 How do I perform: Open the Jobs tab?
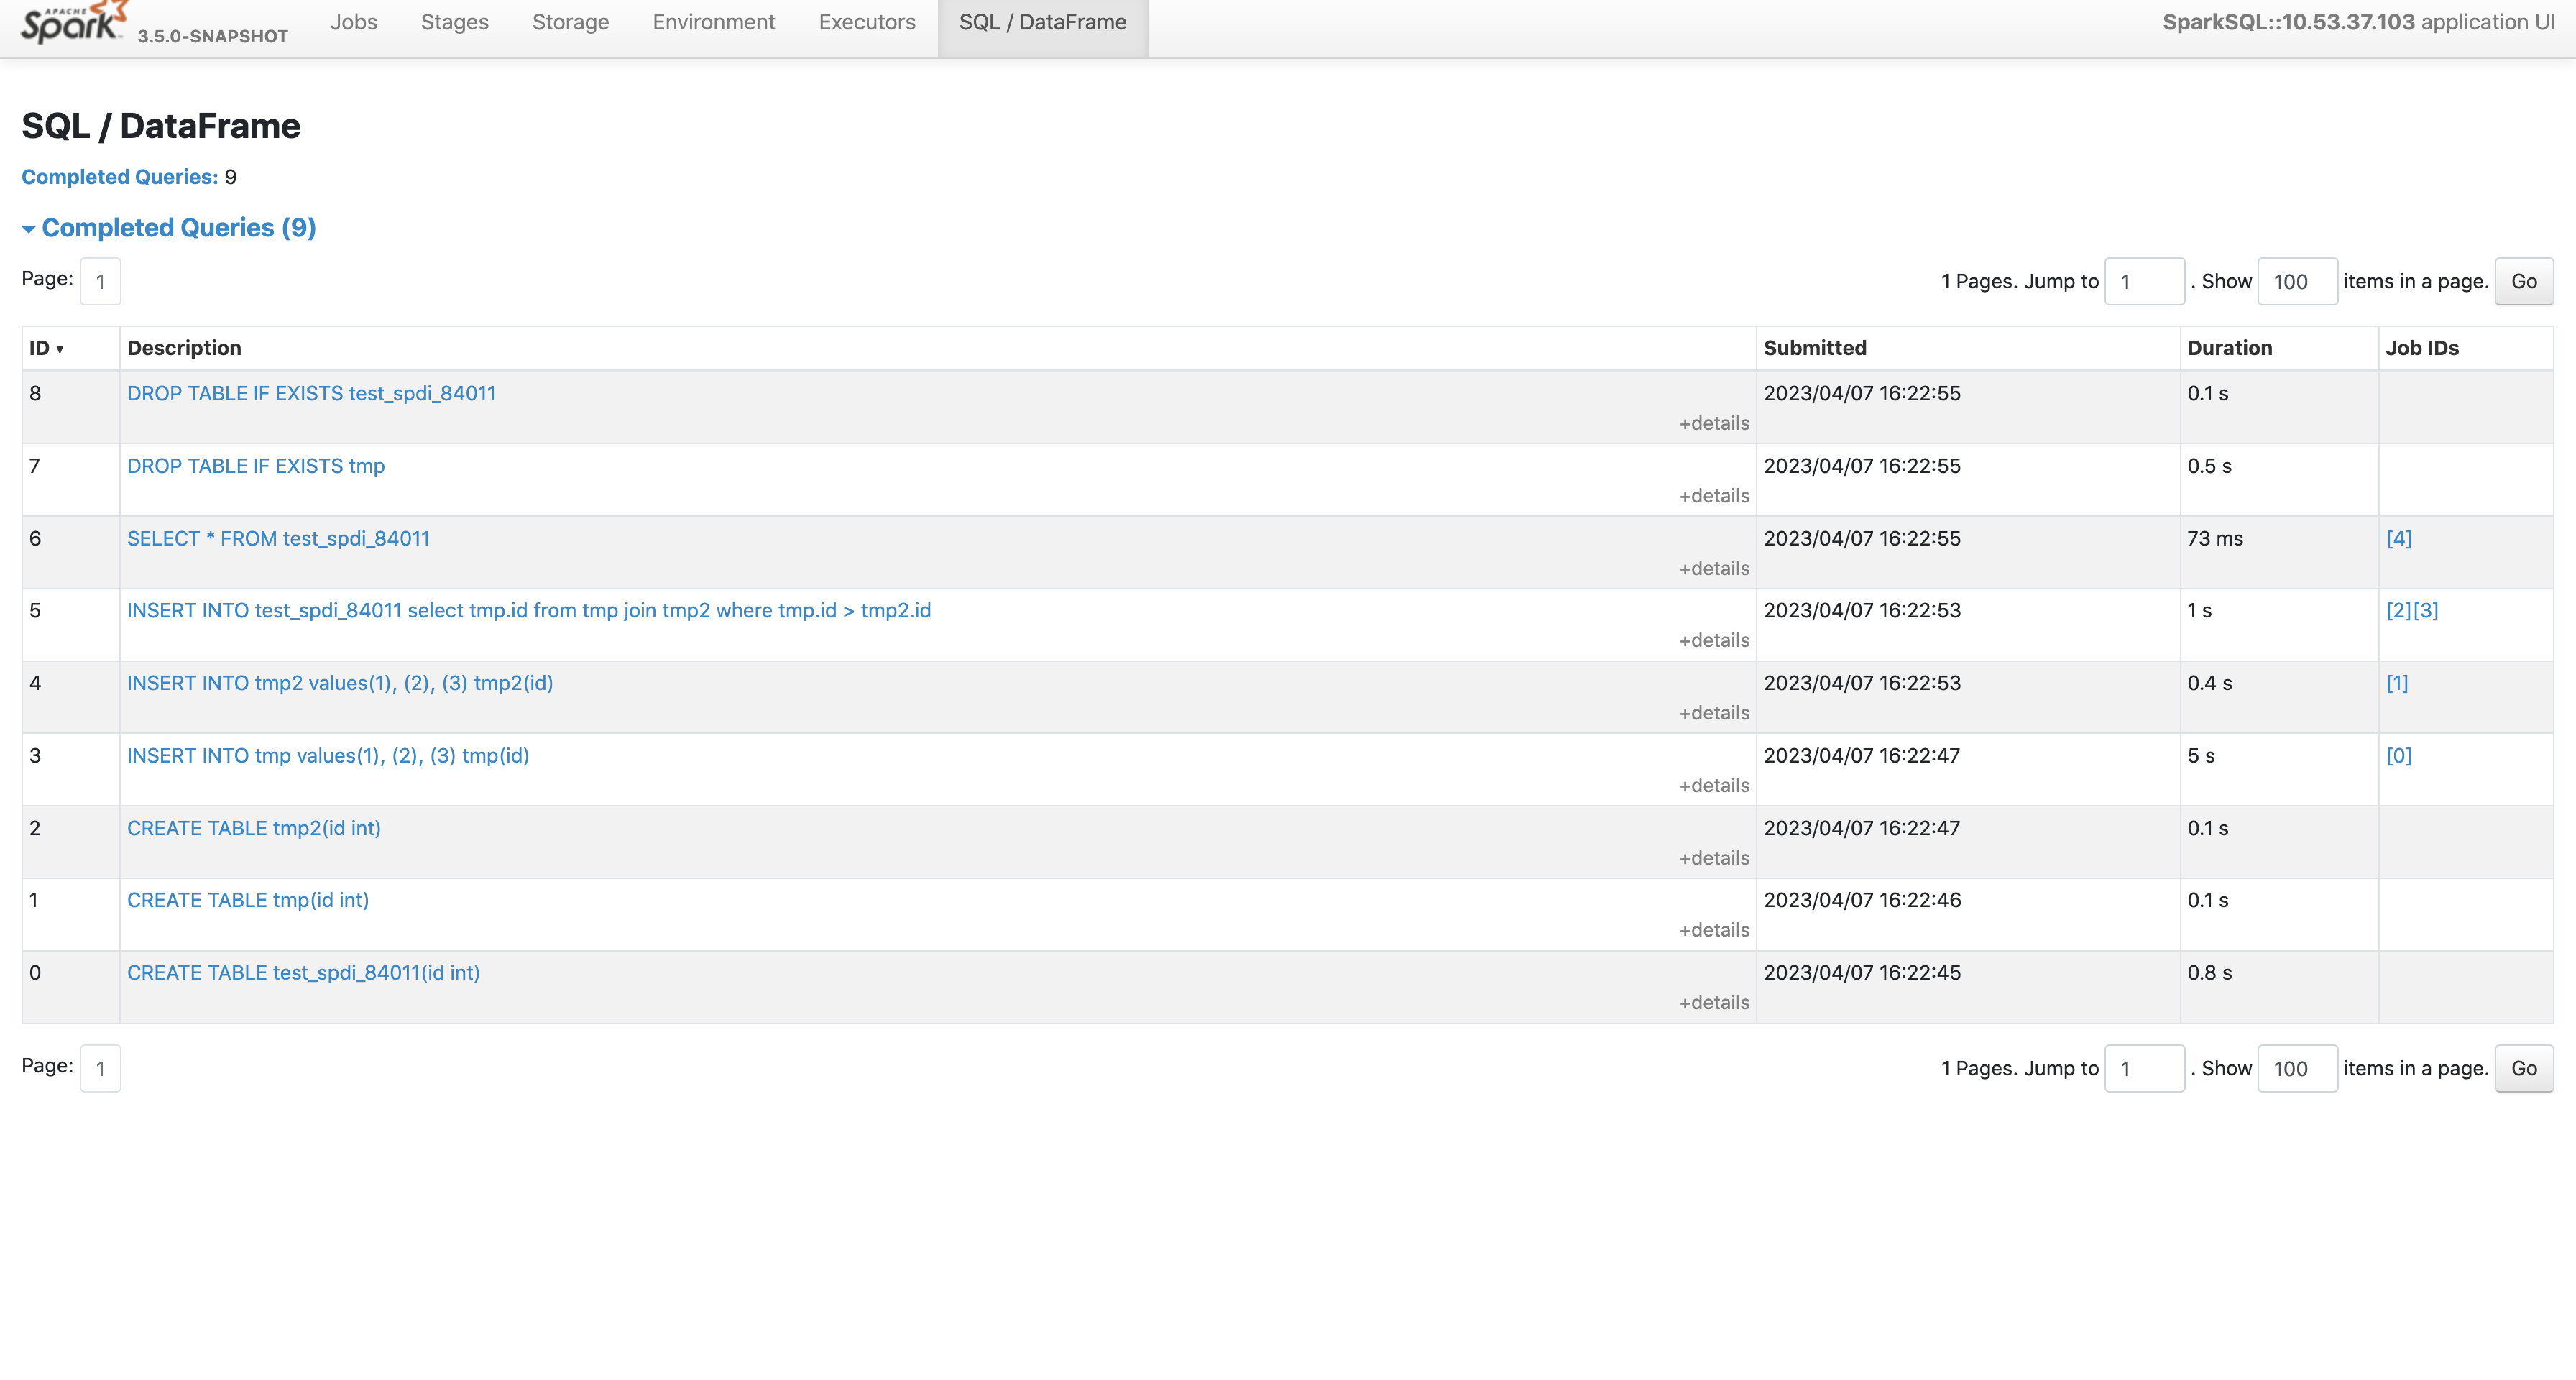click(354, 22)
